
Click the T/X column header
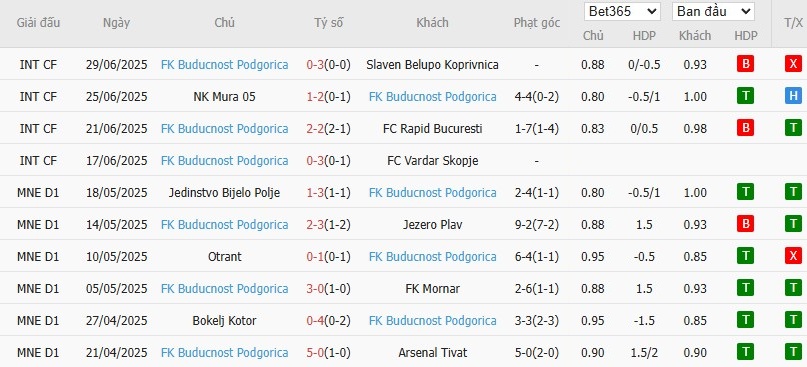click(x=793, y=23)
